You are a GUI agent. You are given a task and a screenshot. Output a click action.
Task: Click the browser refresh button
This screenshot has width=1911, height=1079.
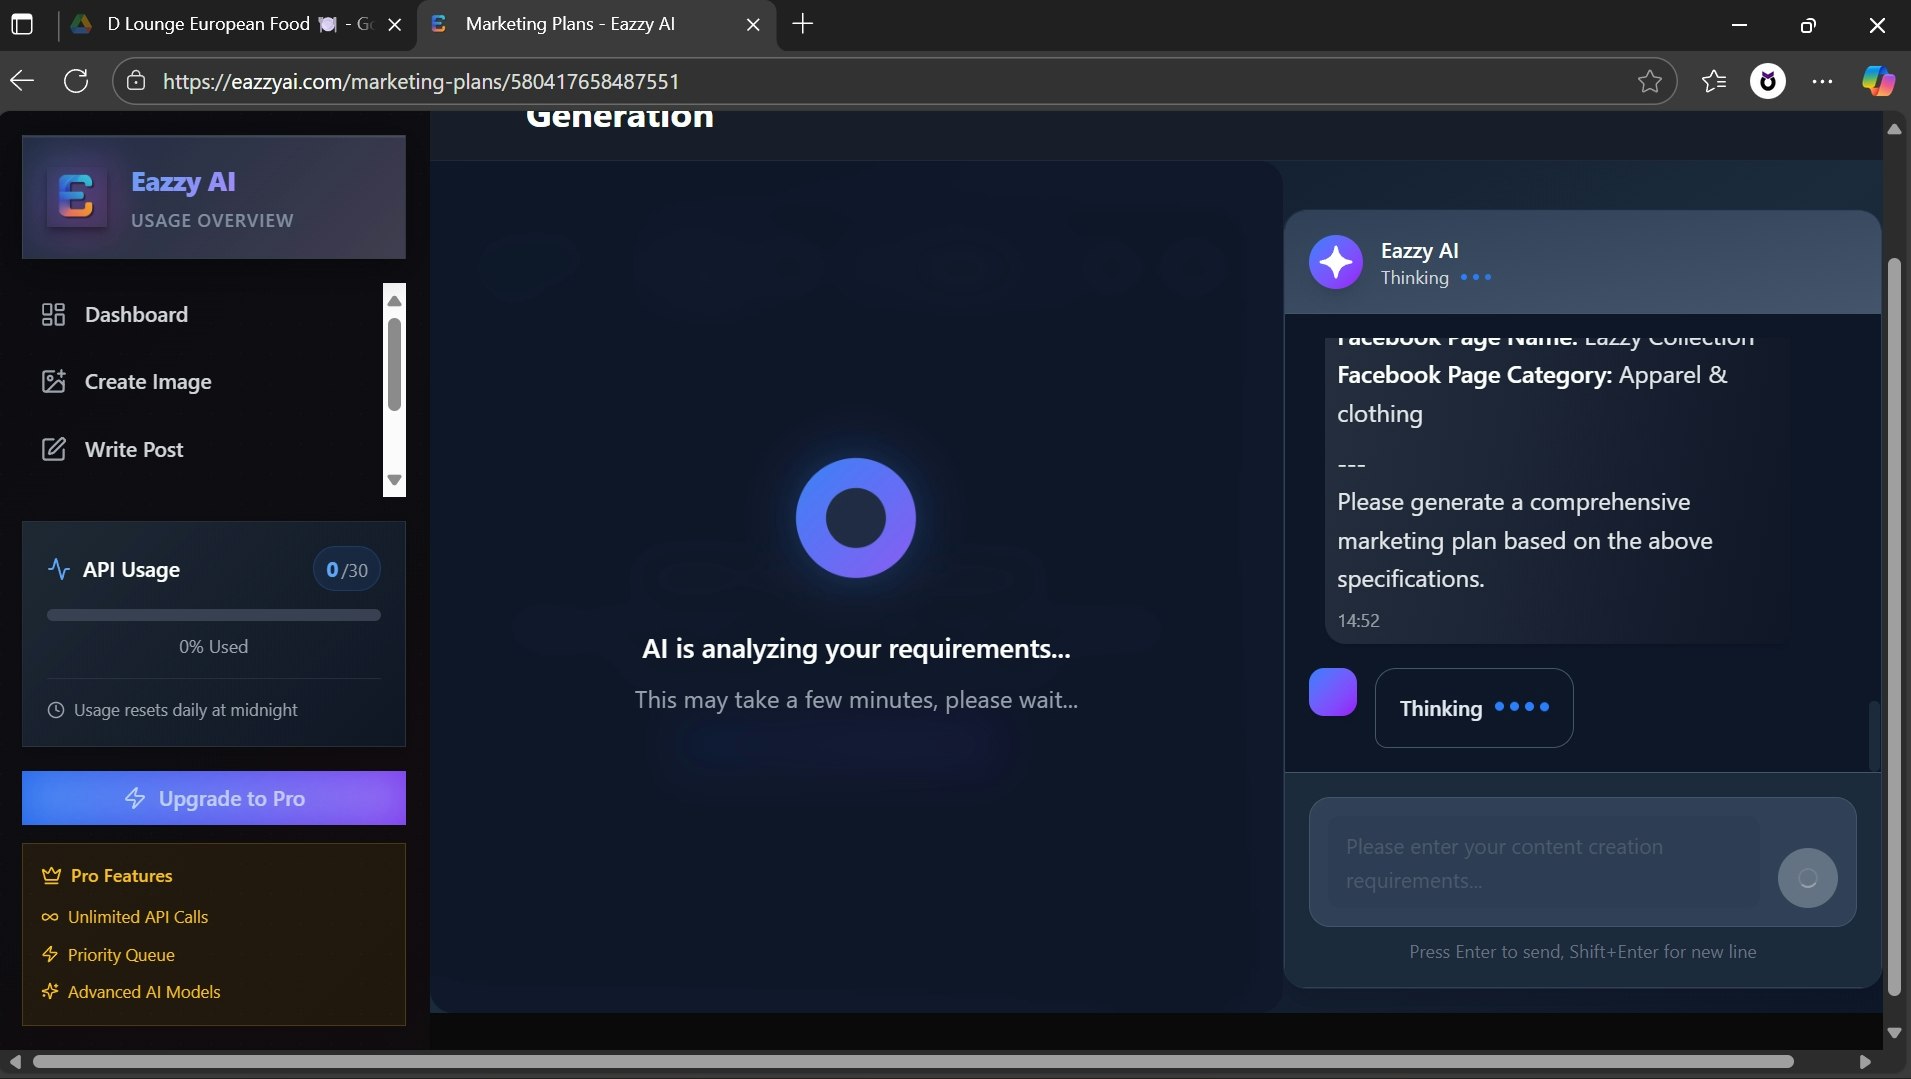click(76, 81)
